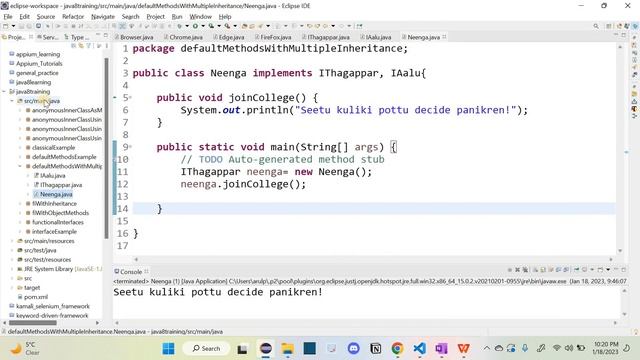Select pom.xml in Project Explorer
640x360 pixels.
point(36,297)
